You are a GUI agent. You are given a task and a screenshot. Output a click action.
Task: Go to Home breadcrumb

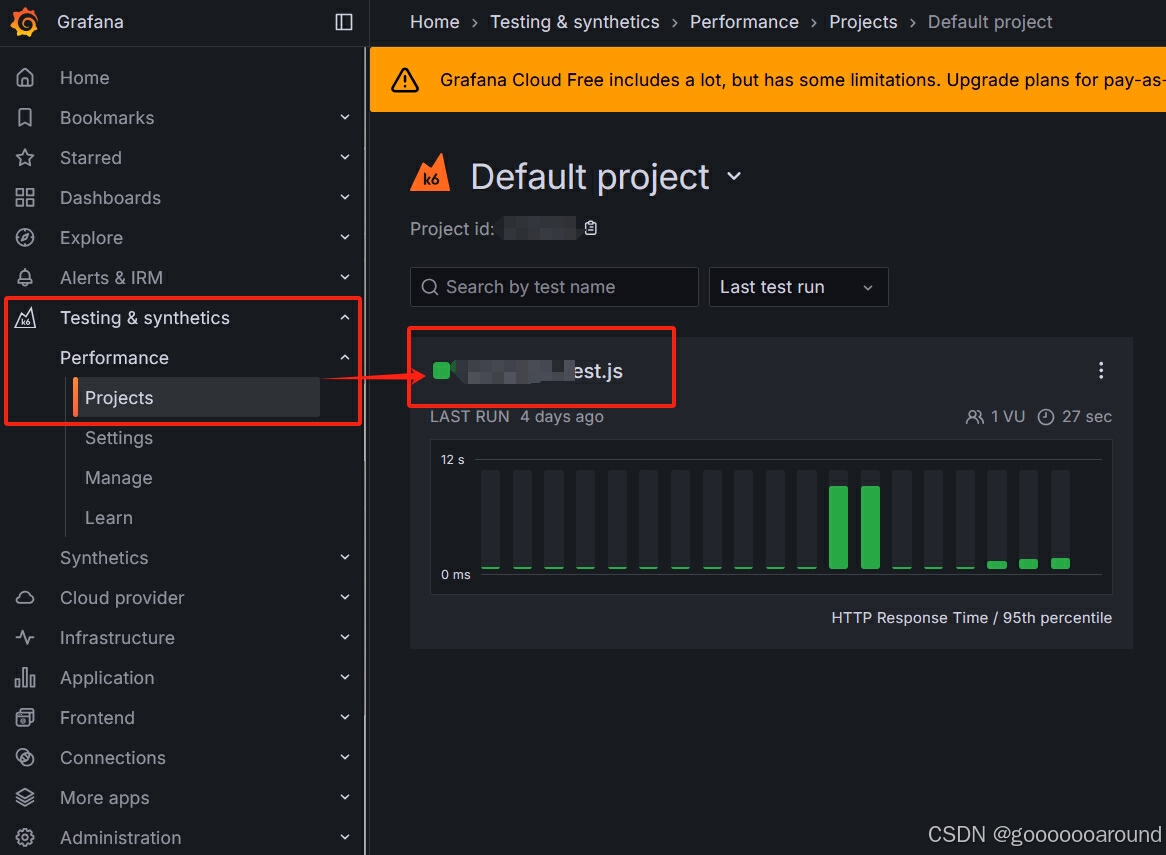[x=434, y=22]
